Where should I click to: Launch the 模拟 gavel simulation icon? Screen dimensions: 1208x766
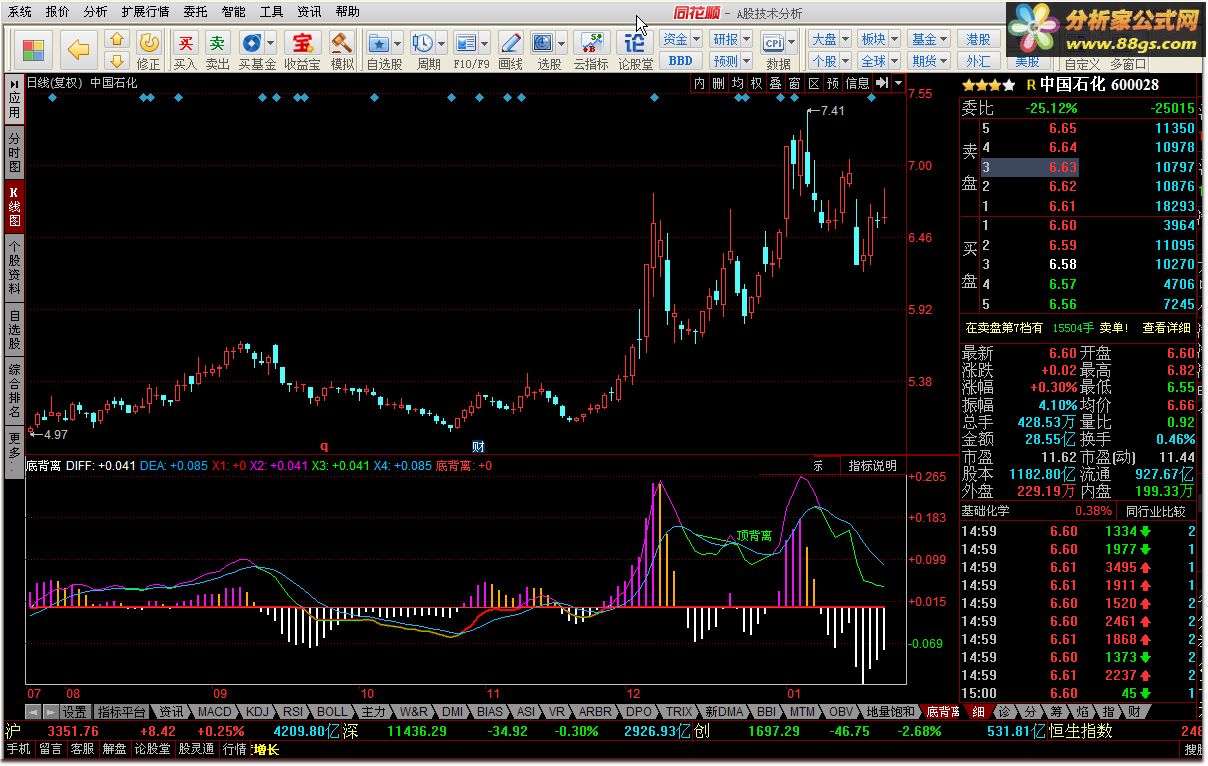coord(342,42)
